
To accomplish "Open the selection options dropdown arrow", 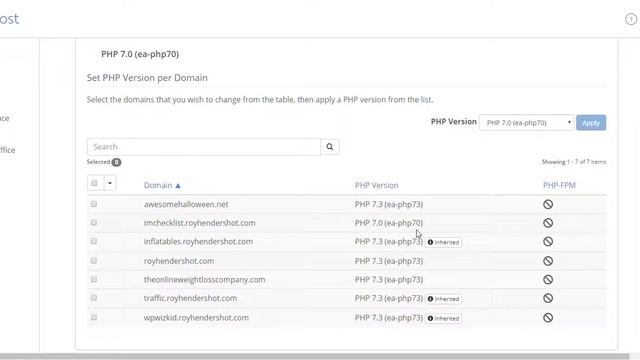I will click(x=110, y=183).
